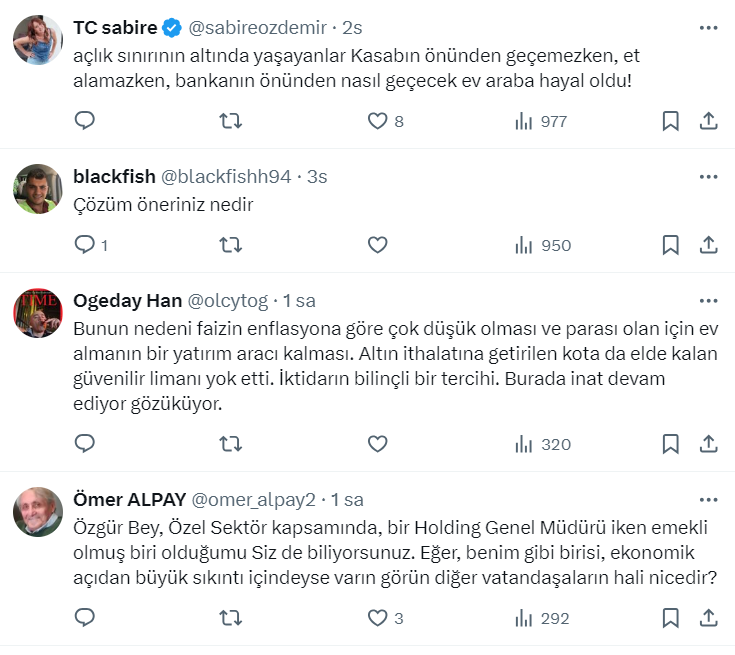Like blackfish's tweet

click(377, 245)
